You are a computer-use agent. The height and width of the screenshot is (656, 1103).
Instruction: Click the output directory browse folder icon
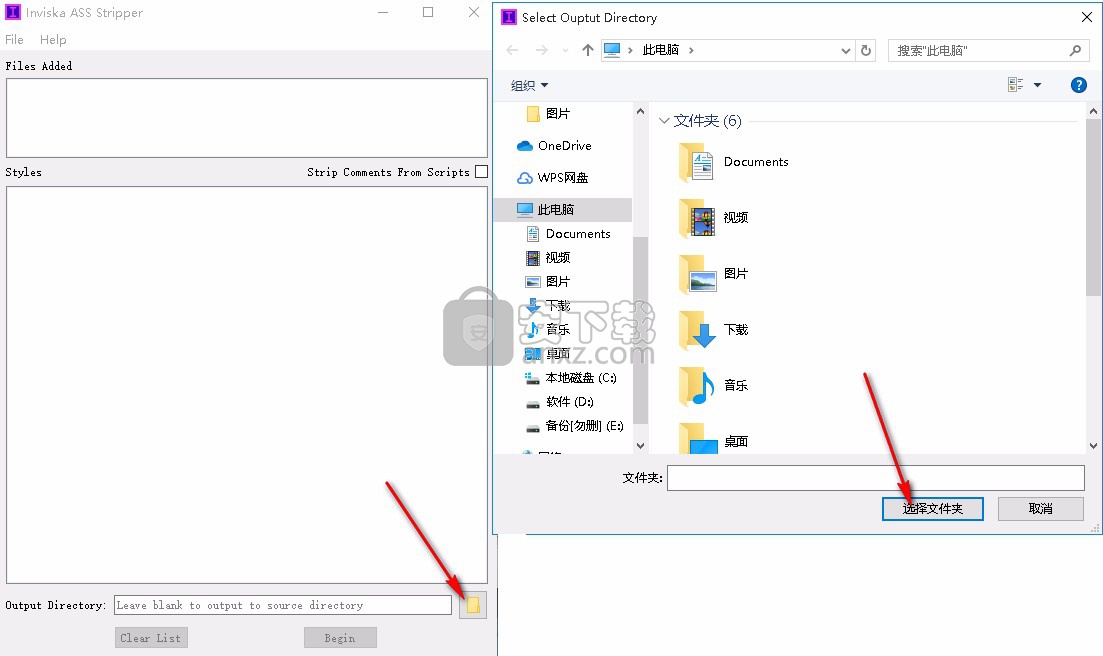pyautogui.click(x=473, y=605)
